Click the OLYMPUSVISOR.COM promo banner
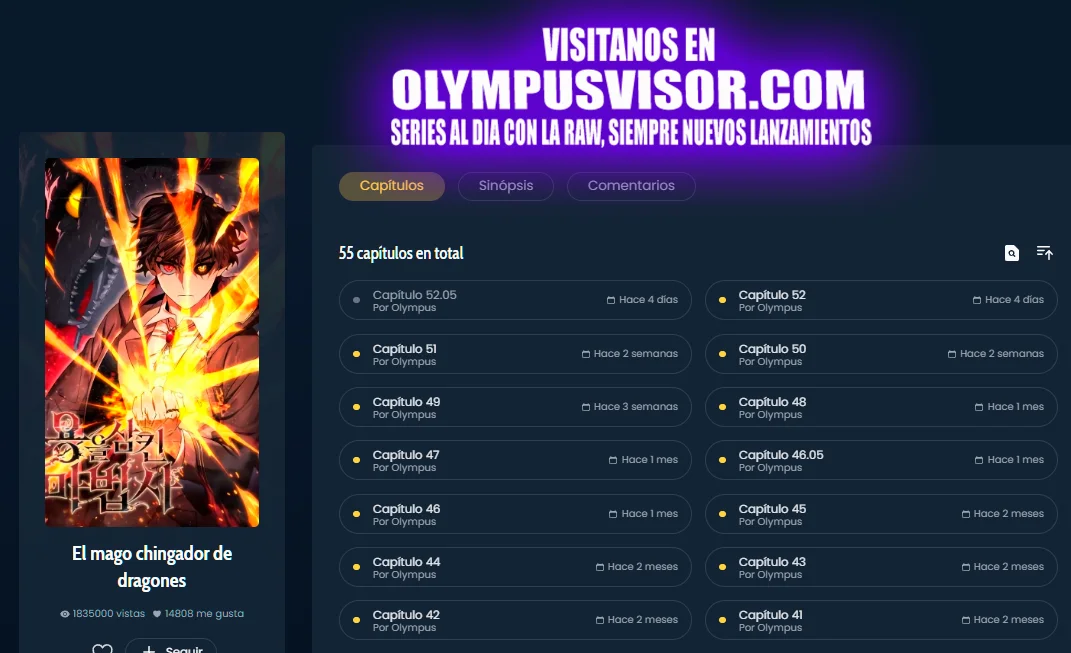 (x=630, y=87)
